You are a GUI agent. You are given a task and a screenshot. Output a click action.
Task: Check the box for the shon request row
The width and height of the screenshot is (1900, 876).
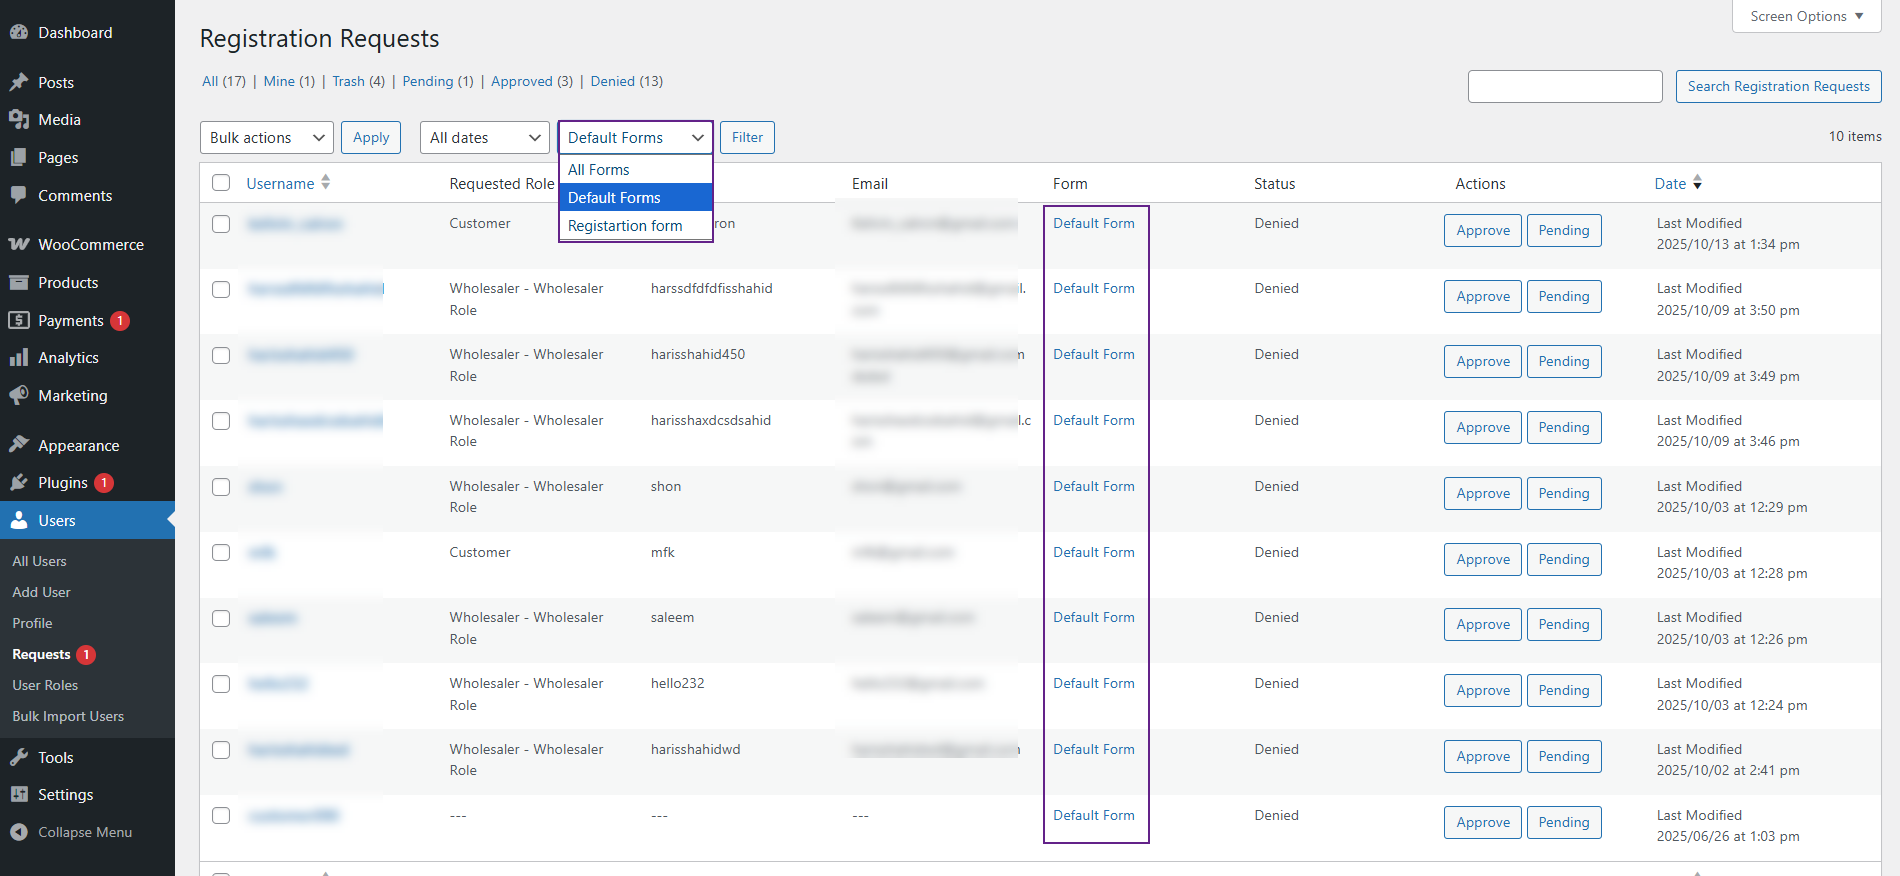coord(221,487)
